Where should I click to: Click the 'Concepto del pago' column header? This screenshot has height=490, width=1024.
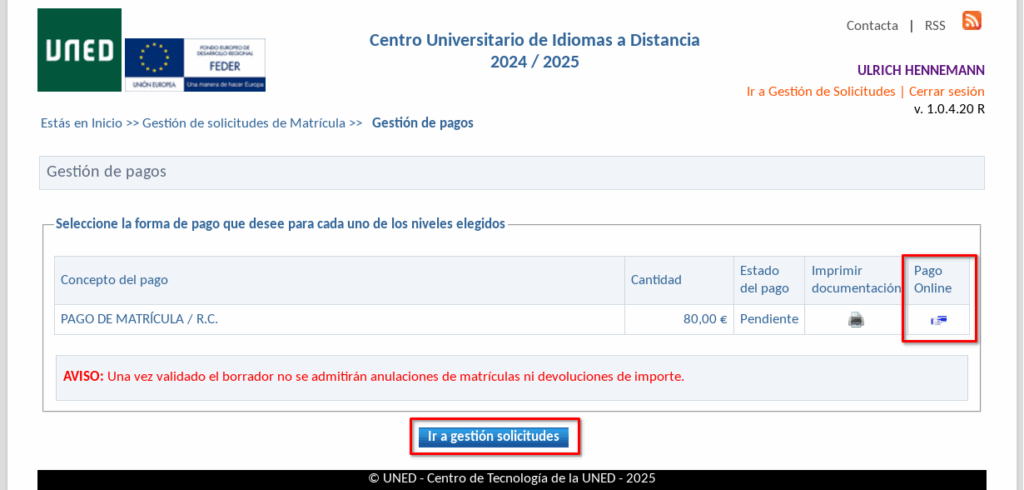[x=114, y=280]
